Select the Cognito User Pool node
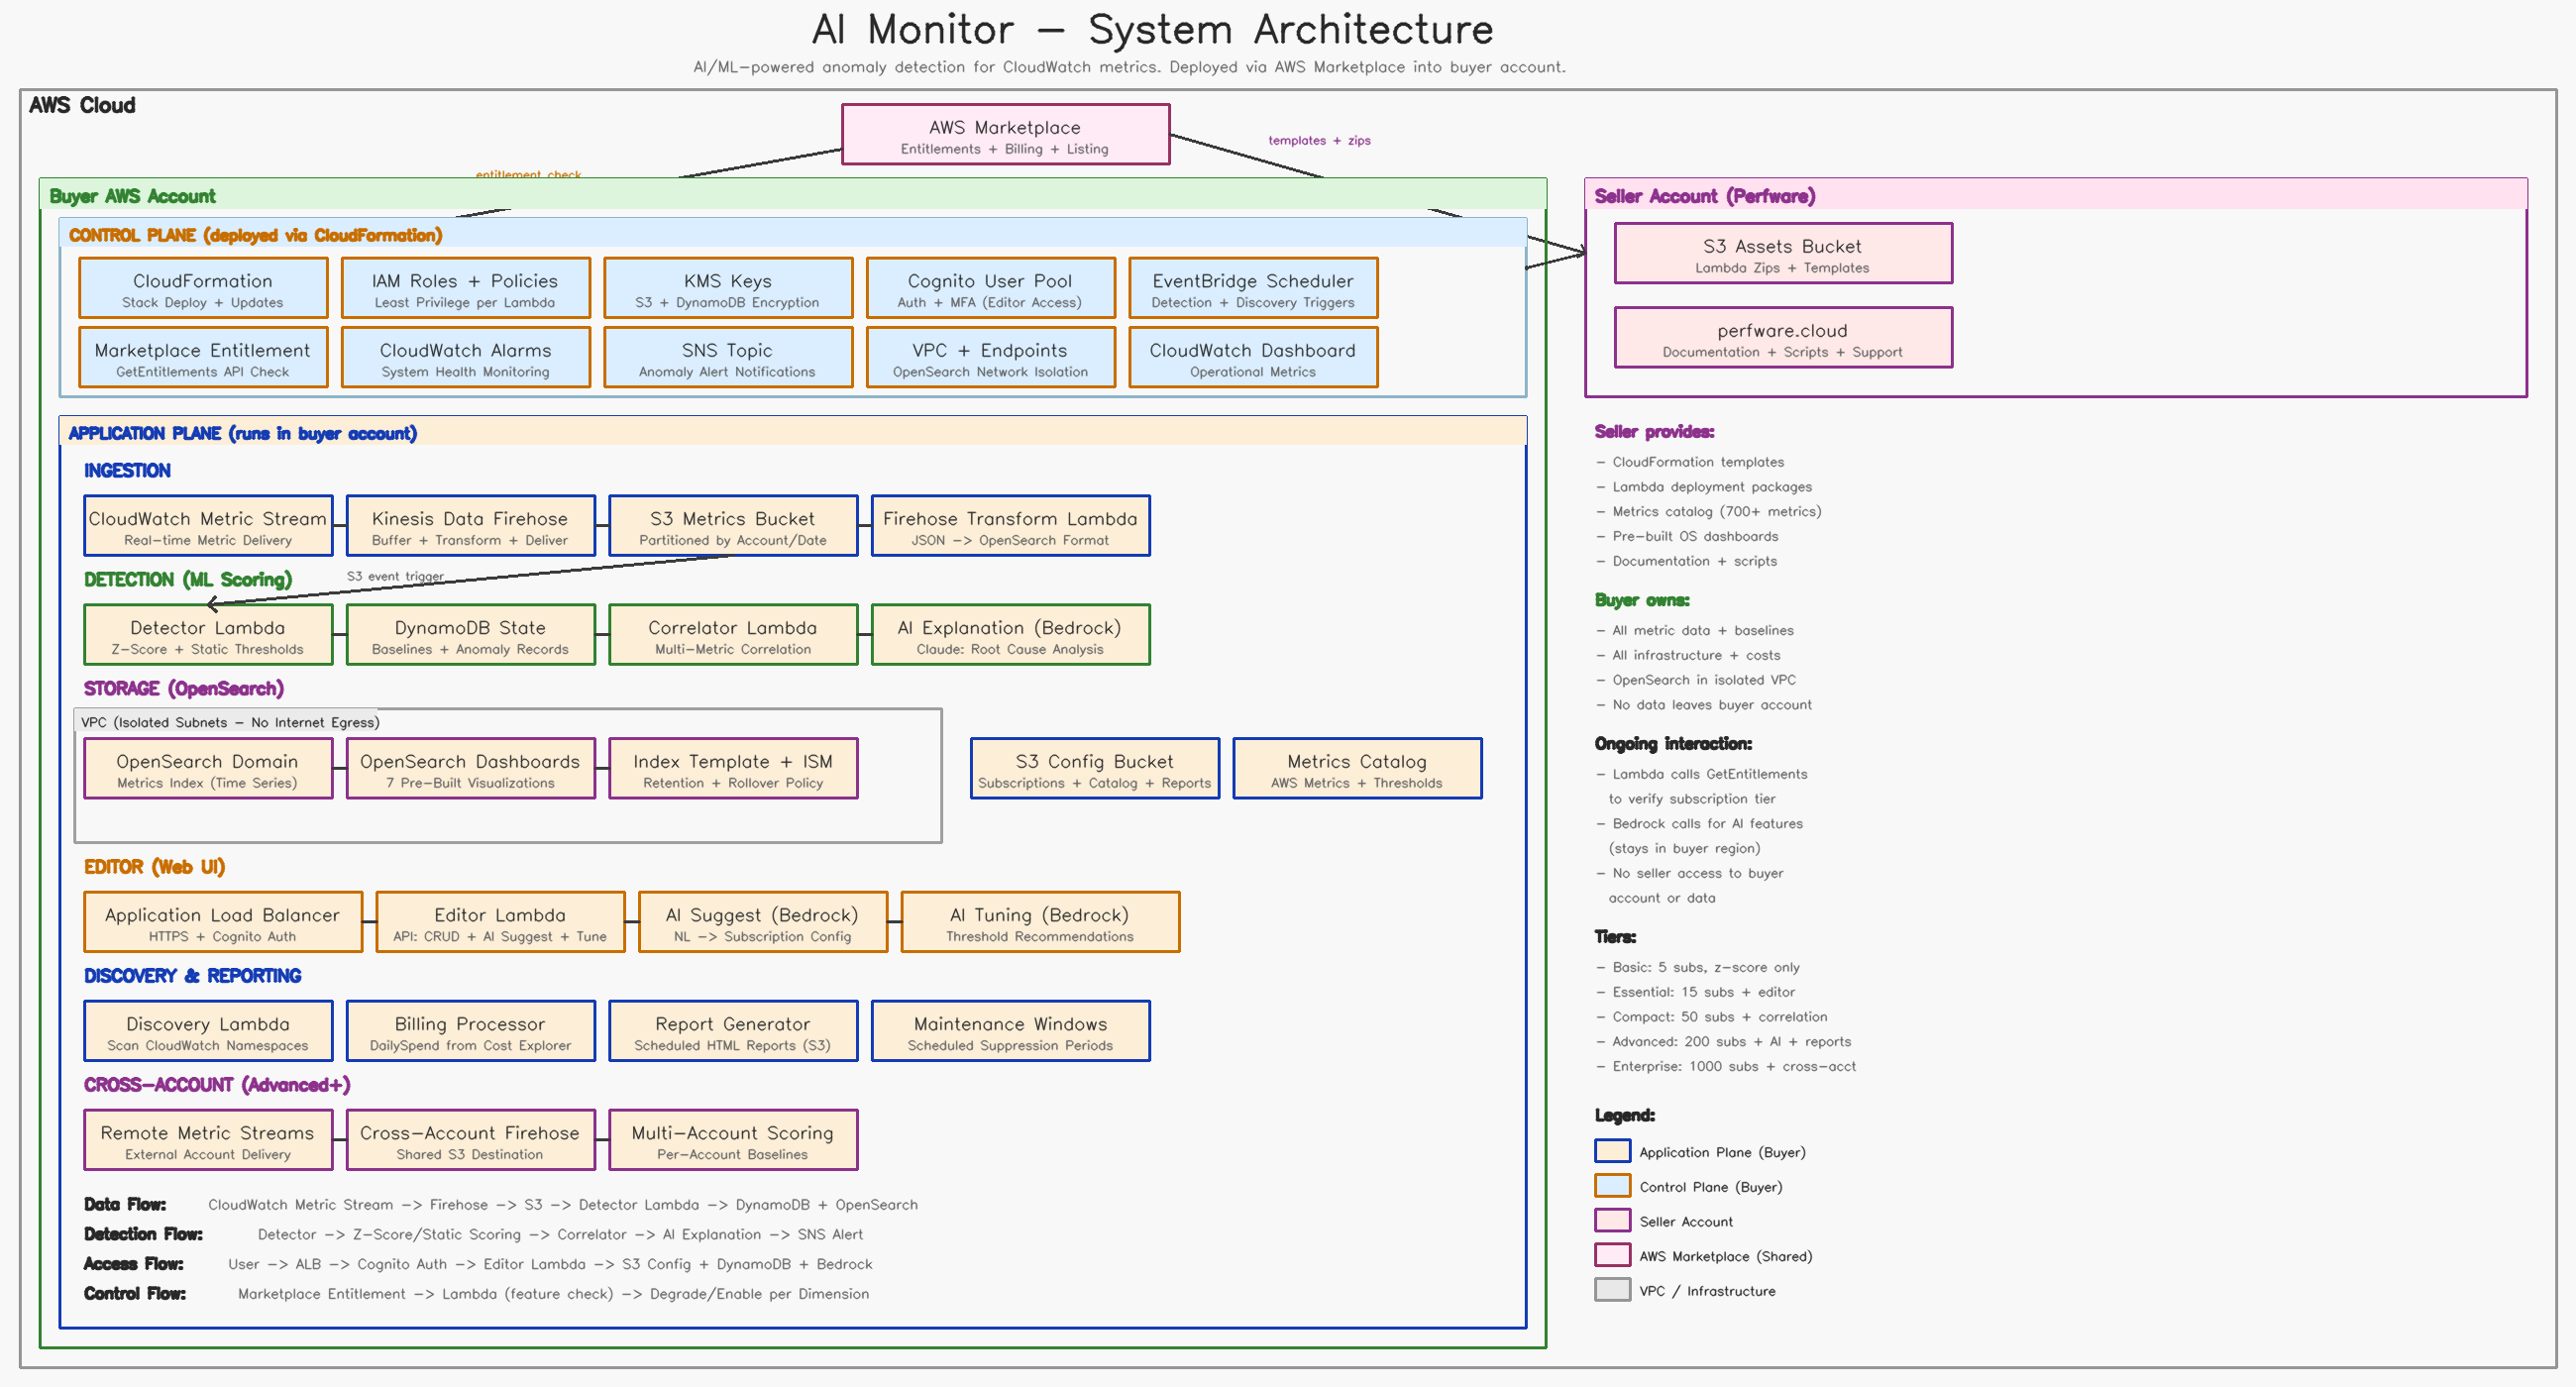 point(990,288)
